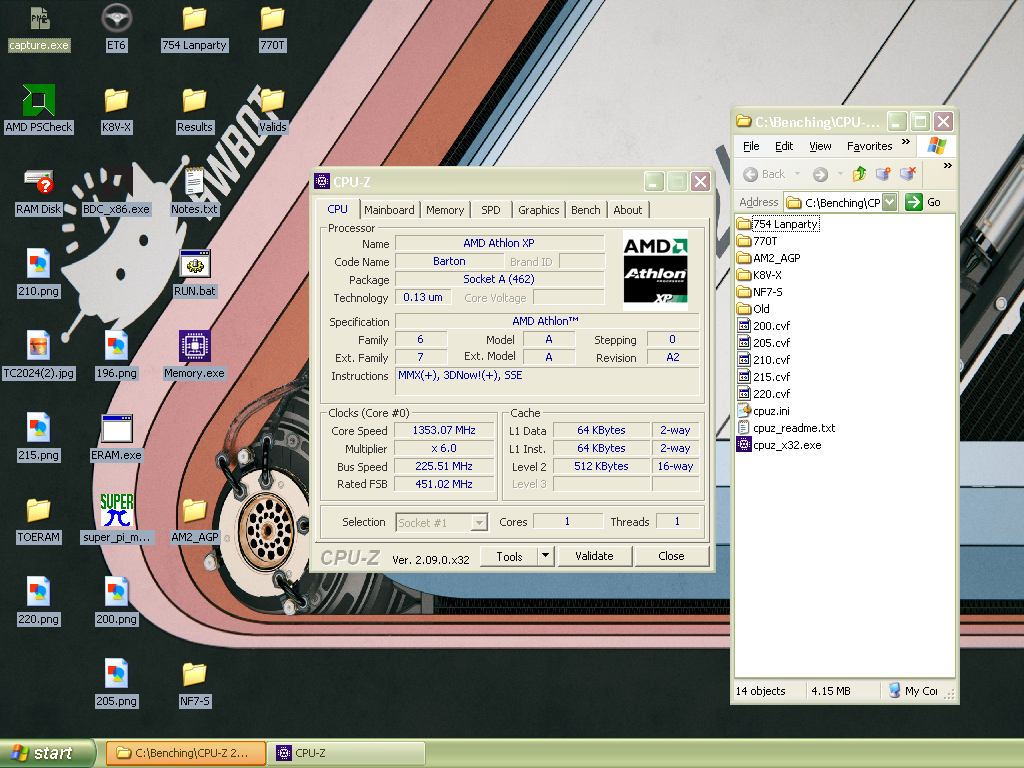Click the Explorer Up folder toolbar icon
The width and height of the screenshot is (1024, 768).
click(859, 174)
